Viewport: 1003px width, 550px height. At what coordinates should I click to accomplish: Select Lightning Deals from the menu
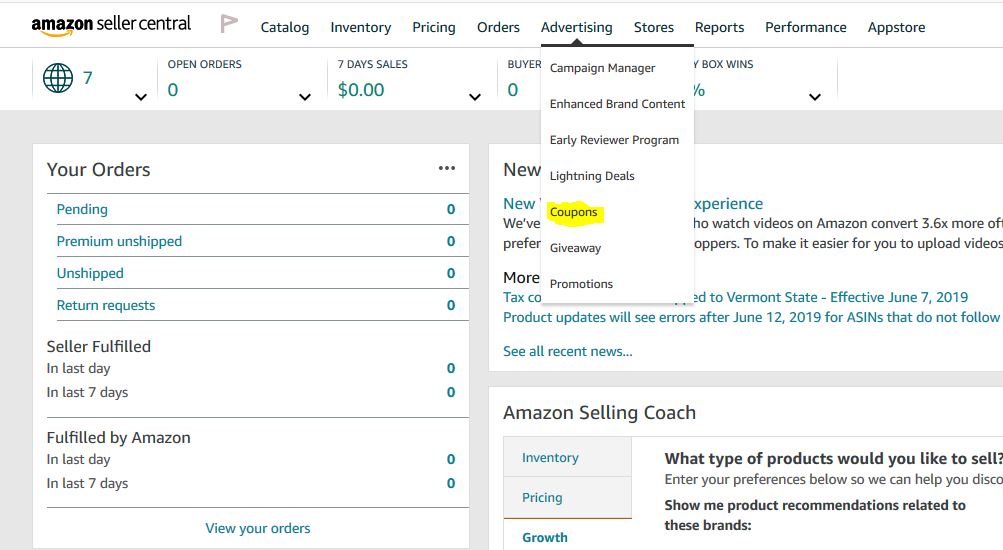tap(592, 176)
